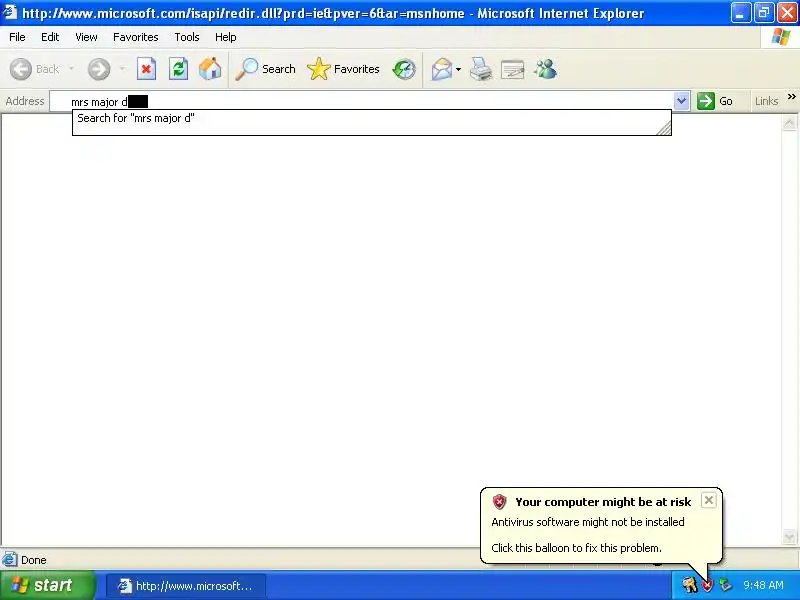Print the page with the printer icon
Viewport: 800px width, 600px height.
pyautogui.click(x=481, y=69)
